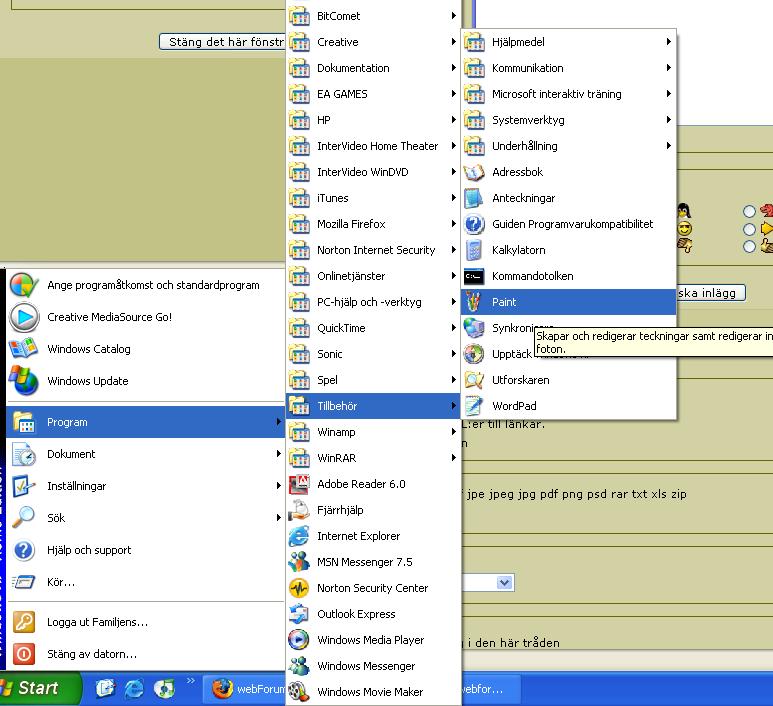Expand Microsoft interaktiv träning submenu
This screenshot has width=773, height=706.
point(568,94)
